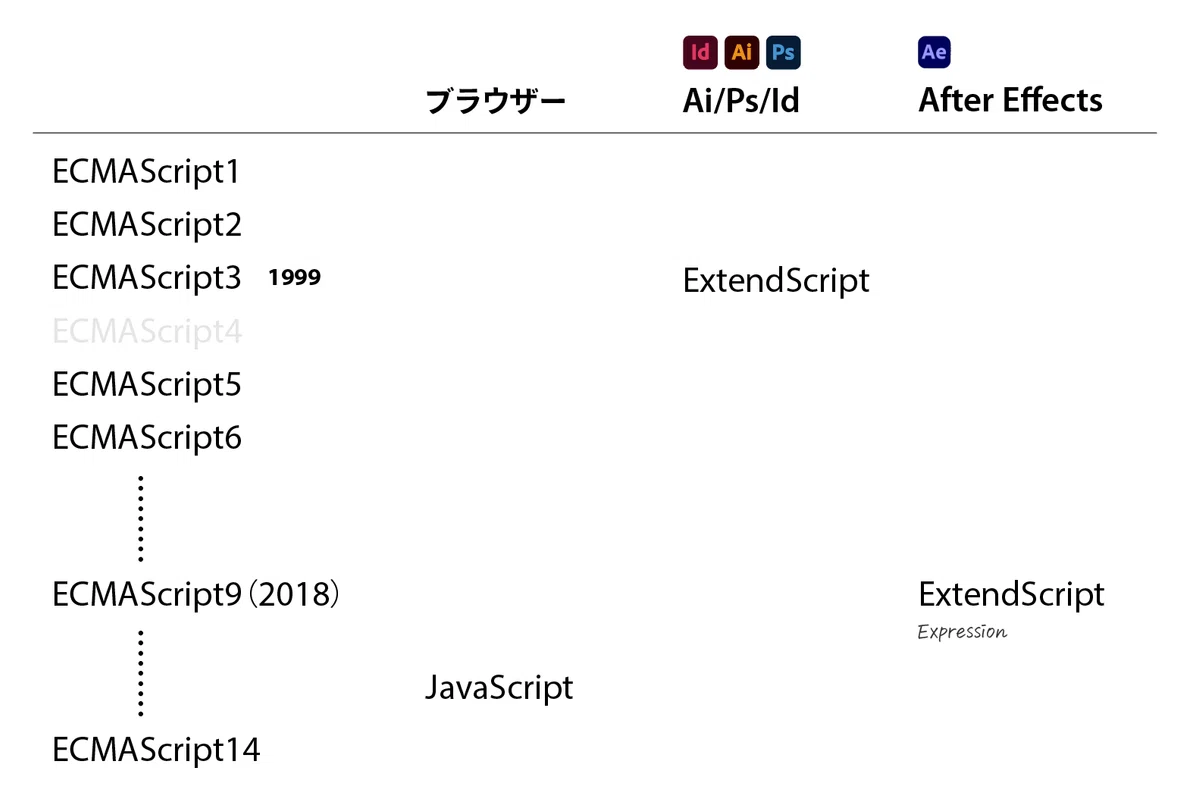Click the Photoshop Ps icon
The height and width of the screenshot is (802, 1200).
click(784, 52)
